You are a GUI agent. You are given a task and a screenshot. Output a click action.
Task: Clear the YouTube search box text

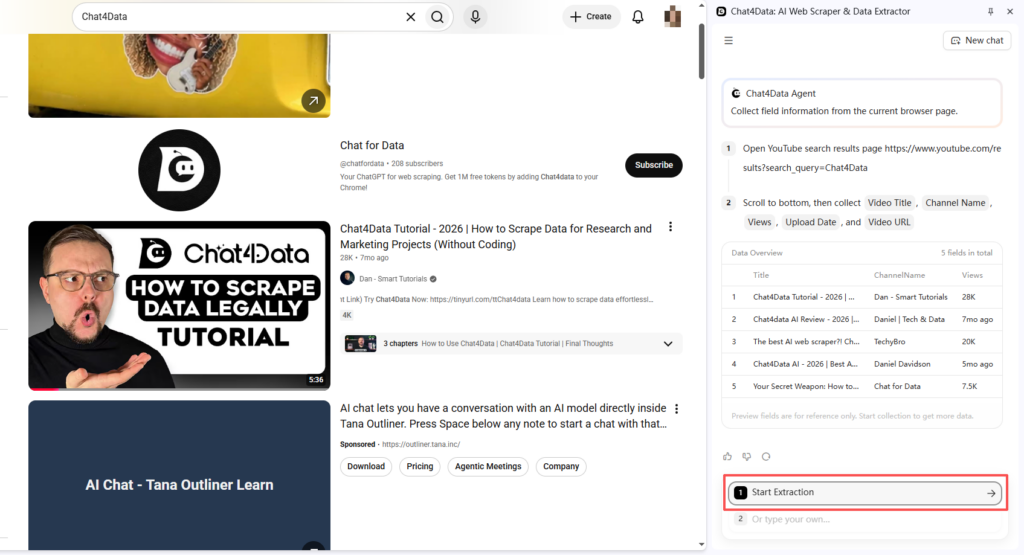click(410, 17)
